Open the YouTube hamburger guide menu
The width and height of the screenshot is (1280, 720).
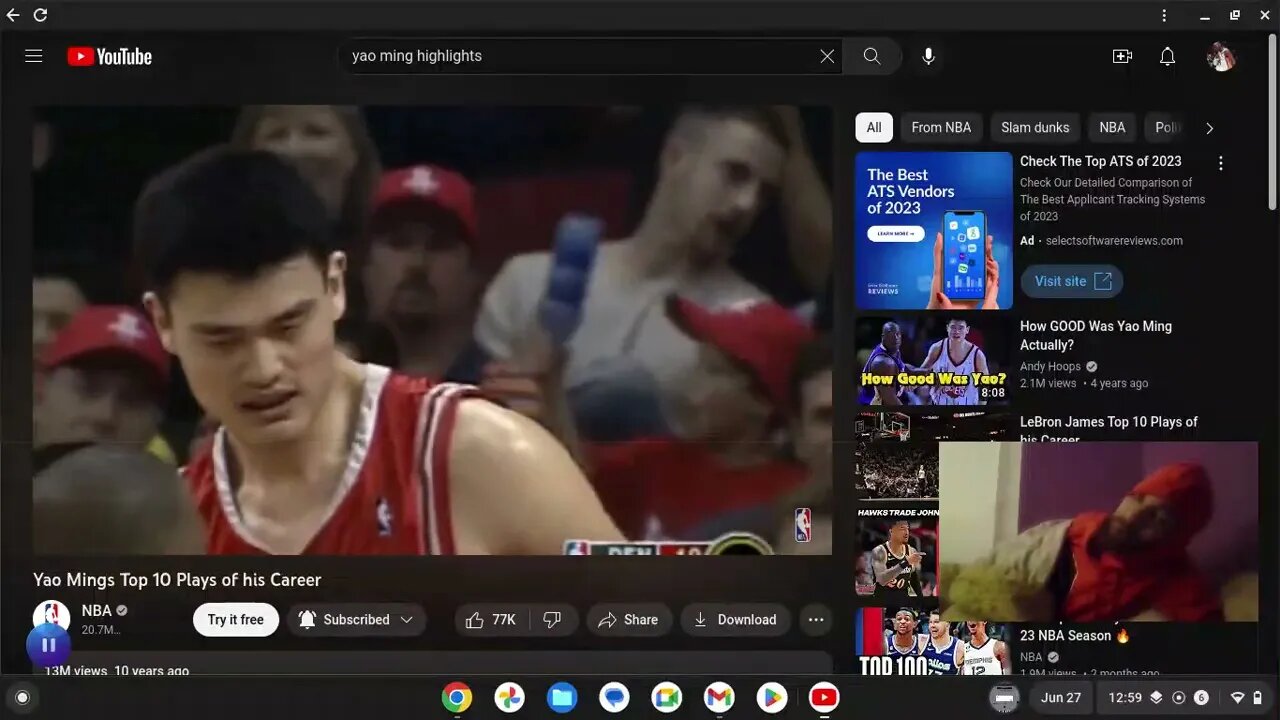[x=34, y=56]
